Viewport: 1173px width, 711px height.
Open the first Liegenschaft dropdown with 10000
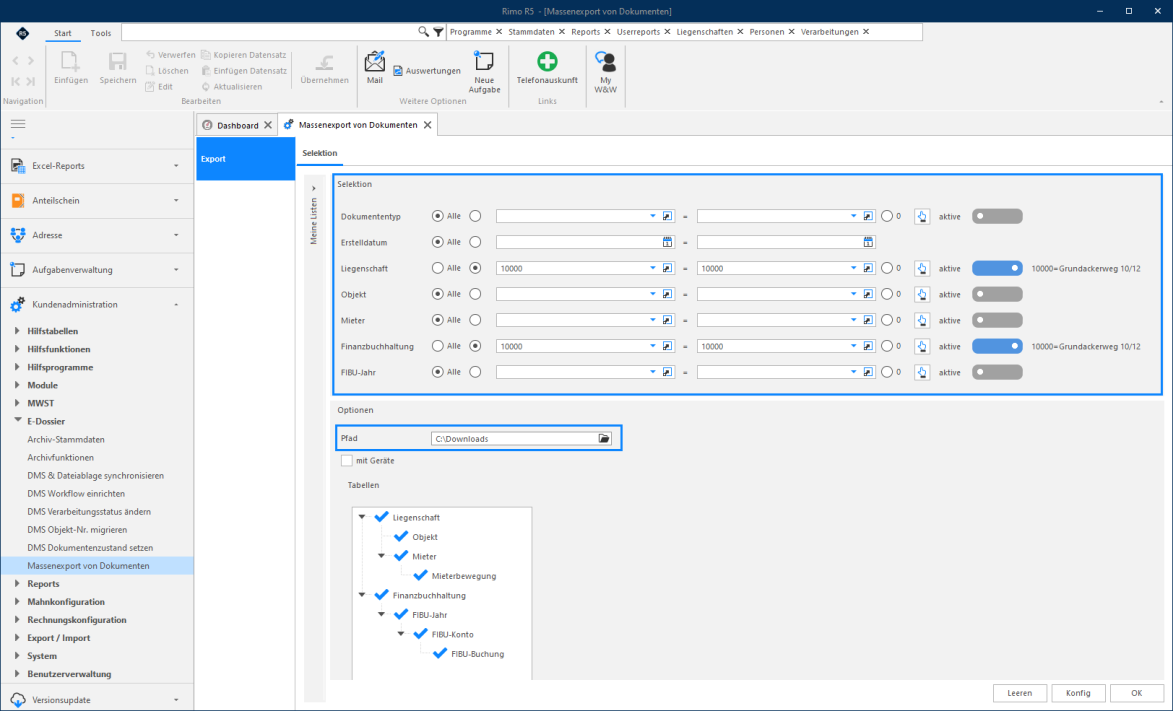click(x=652, y=268)
